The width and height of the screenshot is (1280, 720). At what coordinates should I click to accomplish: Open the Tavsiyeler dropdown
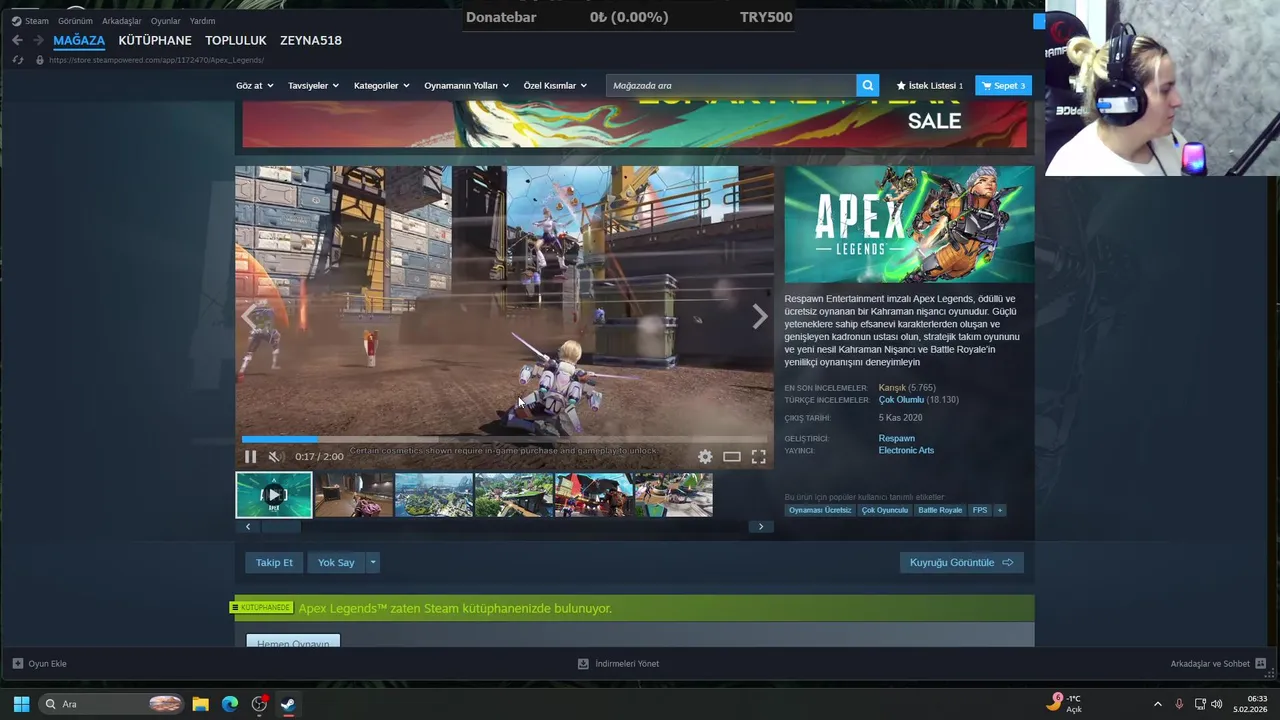313,85
